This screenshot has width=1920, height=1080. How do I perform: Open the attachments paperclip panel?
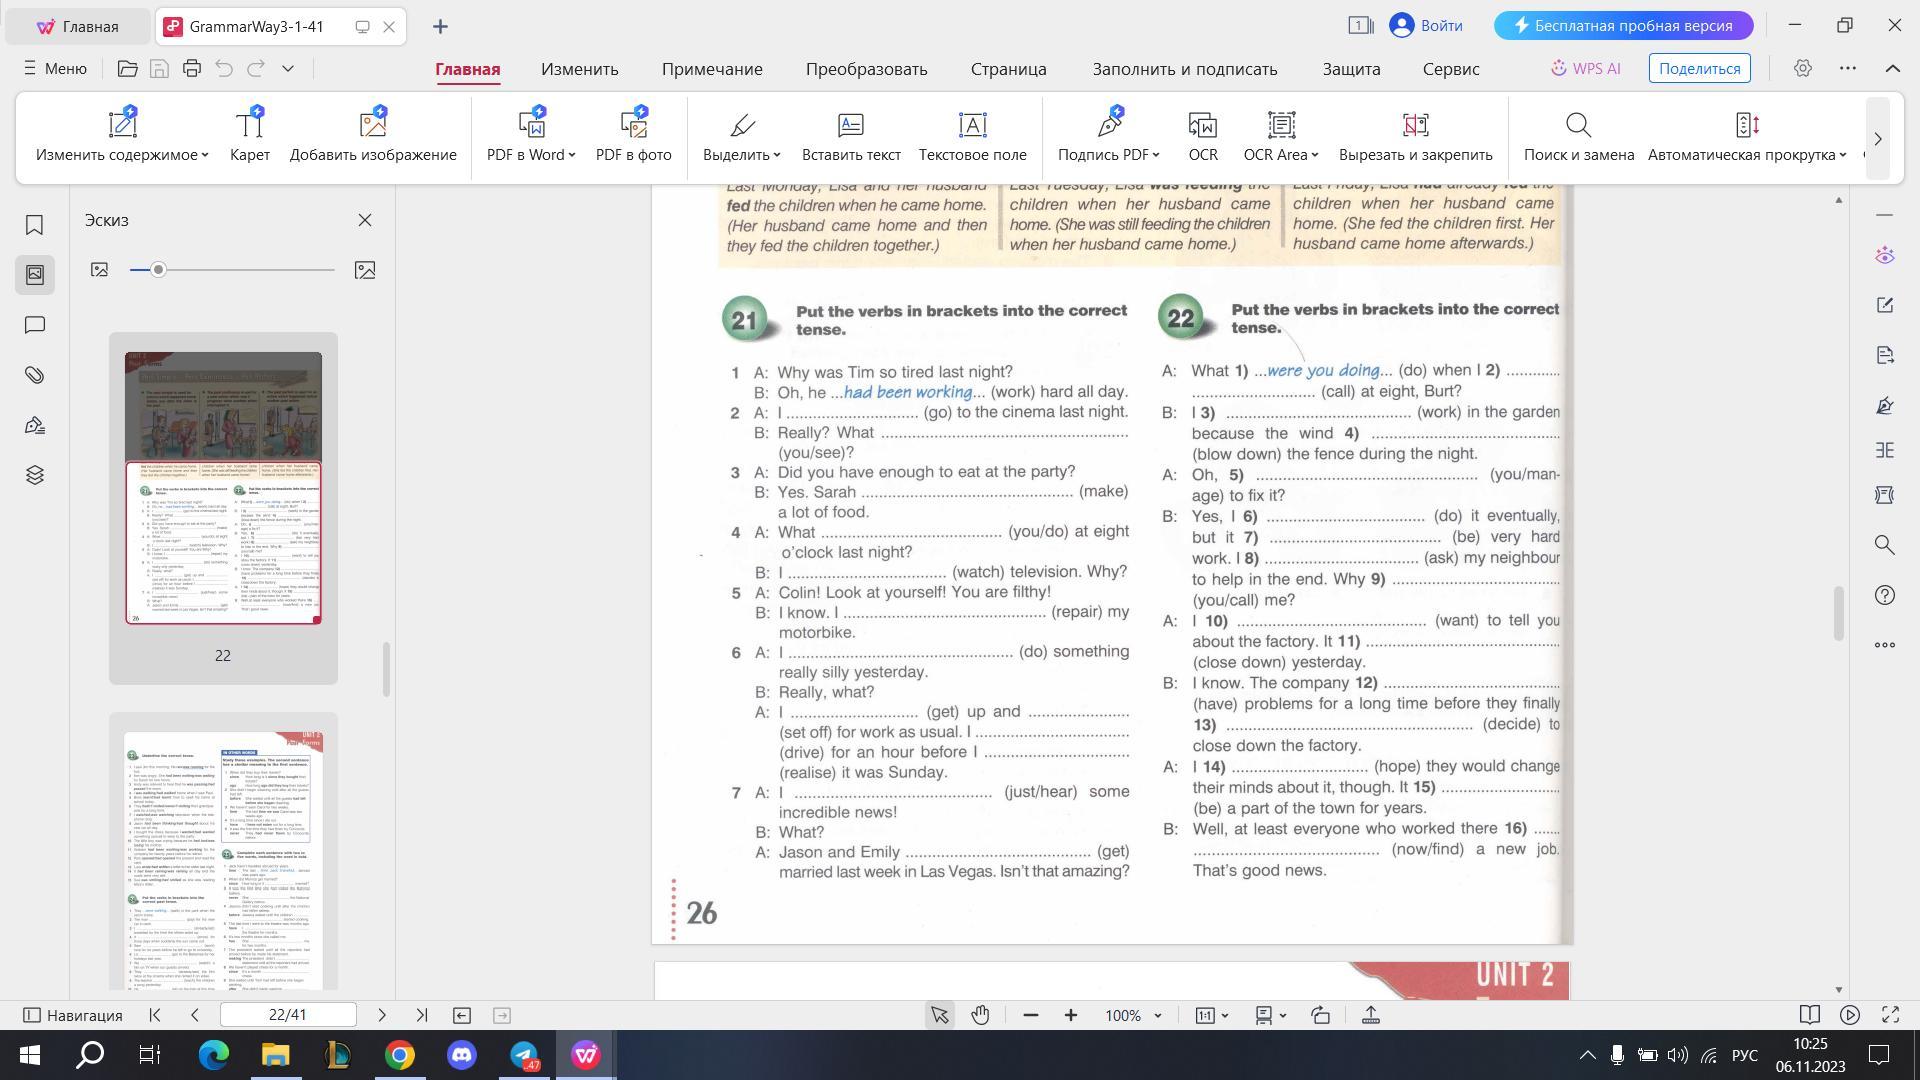pyautogui.click(x=35, y=375)
